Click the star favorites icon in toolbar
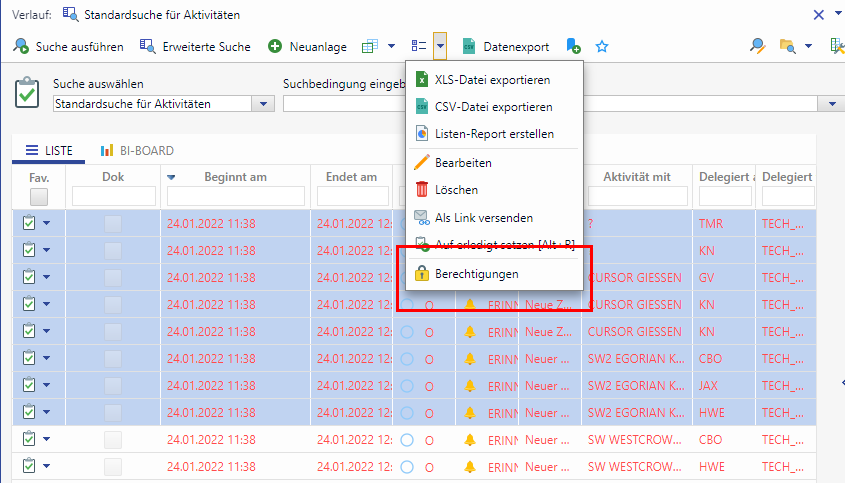This screenshot has width=845, height=483. coord(602,47)
